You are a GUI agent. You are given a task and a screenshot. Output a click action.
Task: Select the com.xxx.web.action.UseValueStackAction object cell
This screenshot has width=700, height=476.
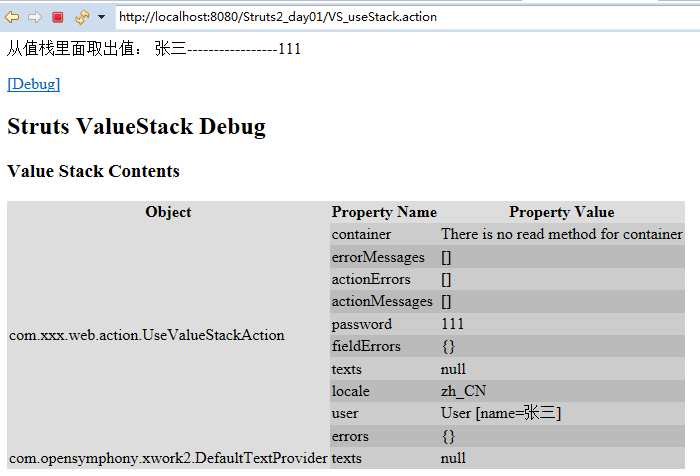[x=168, y=335]
